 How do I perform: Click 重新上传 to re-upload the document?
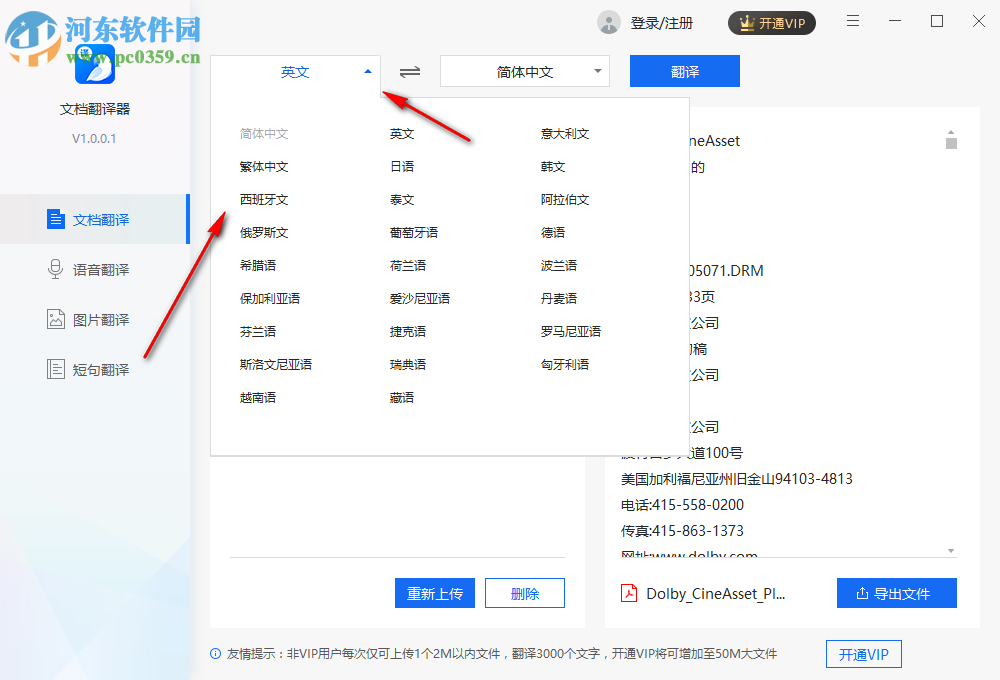(434, 592)
